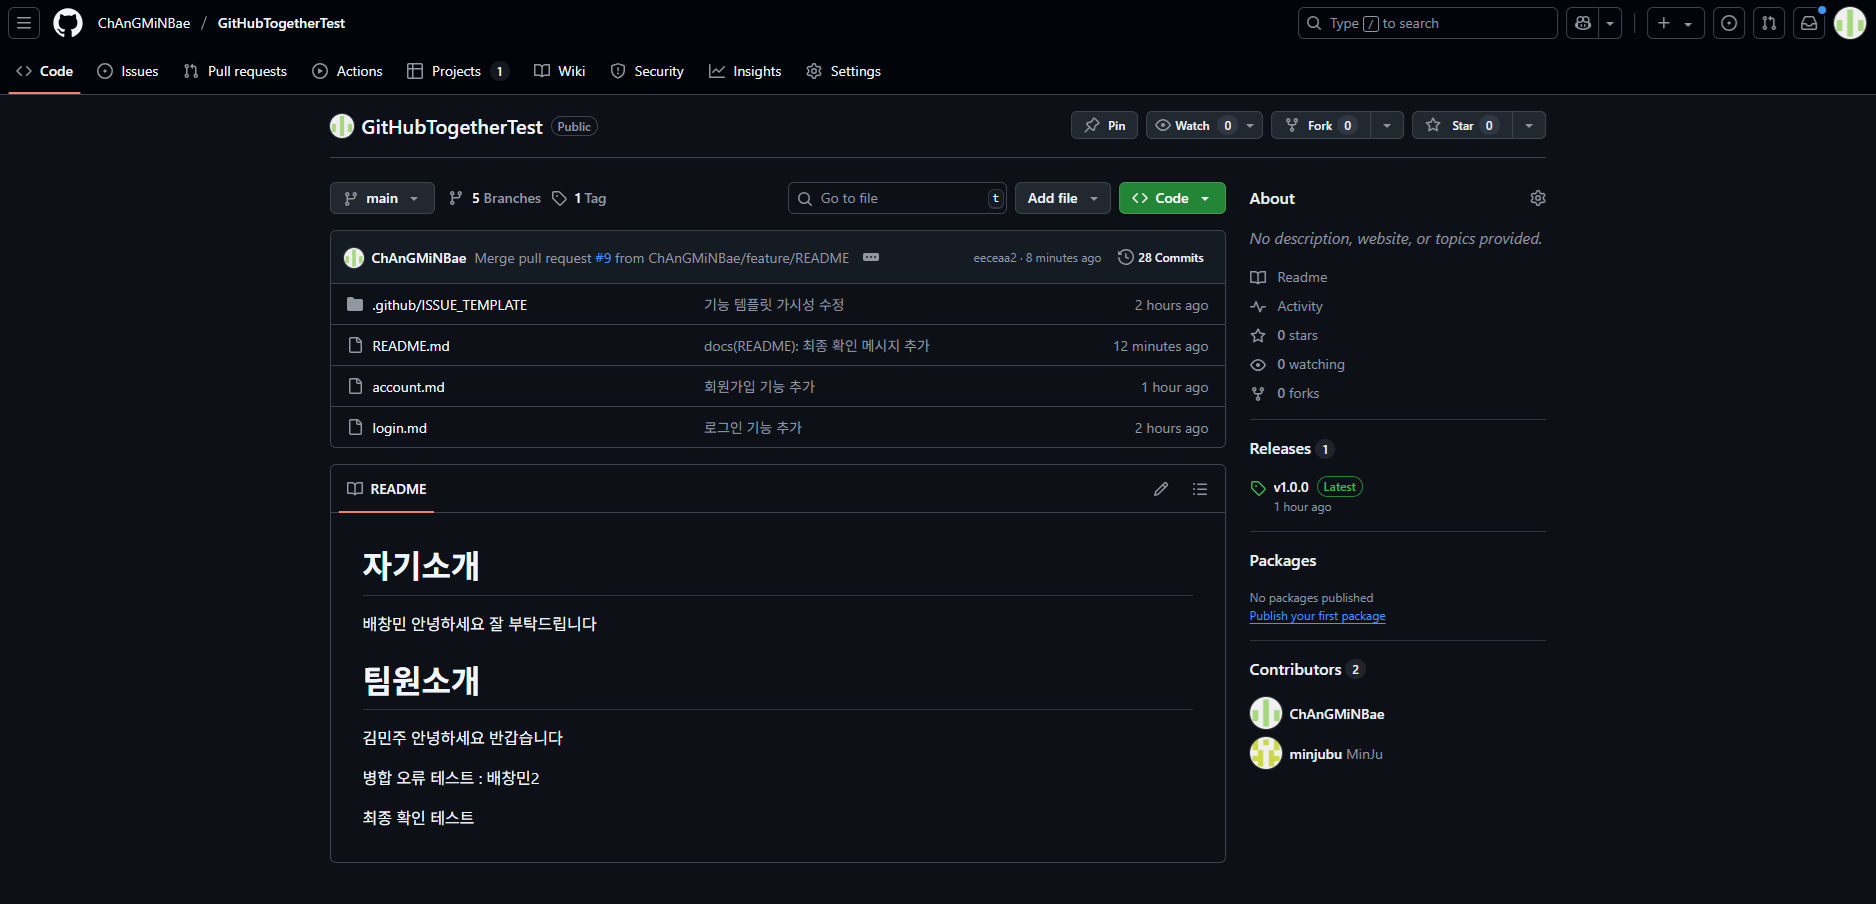The image size is (1876, 904).
Task: Open Watch notification options dropdown arrow
Action: click(x=1251, y=125)
